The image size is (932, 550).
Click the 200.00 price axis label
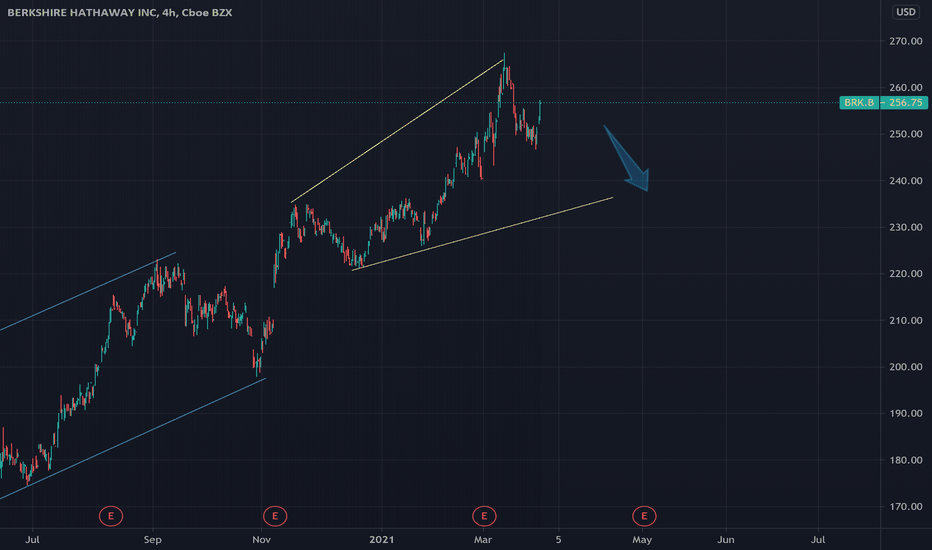click(x=905, y=367)
